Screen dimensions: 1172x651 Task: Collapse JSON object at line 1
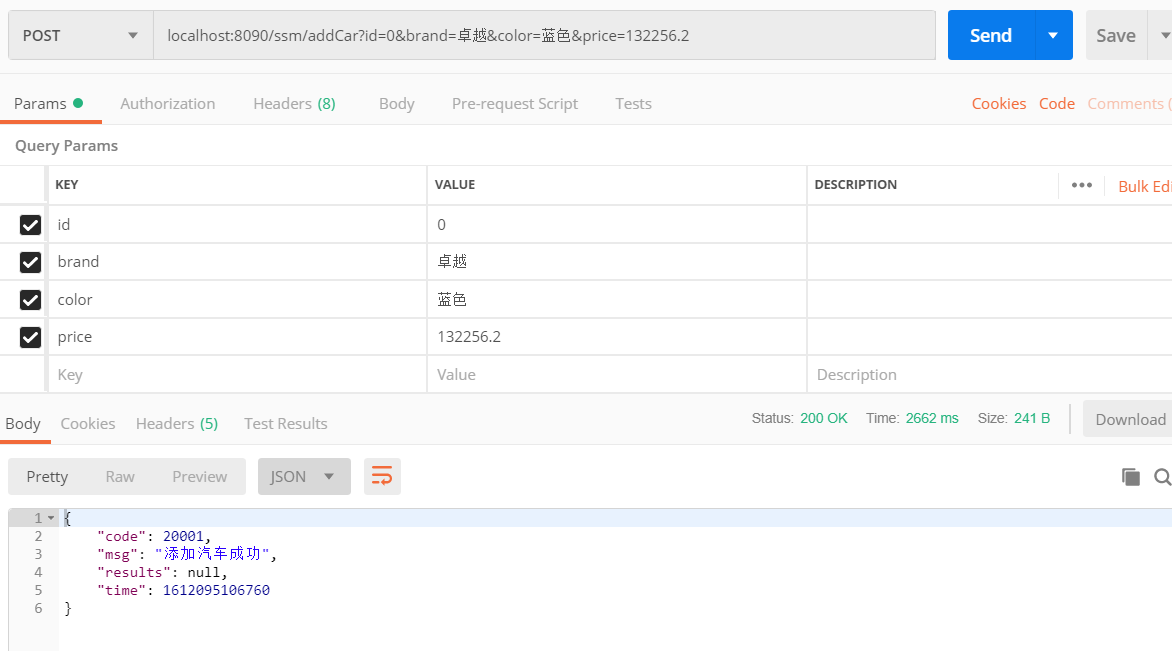click(x=51, y=518)
